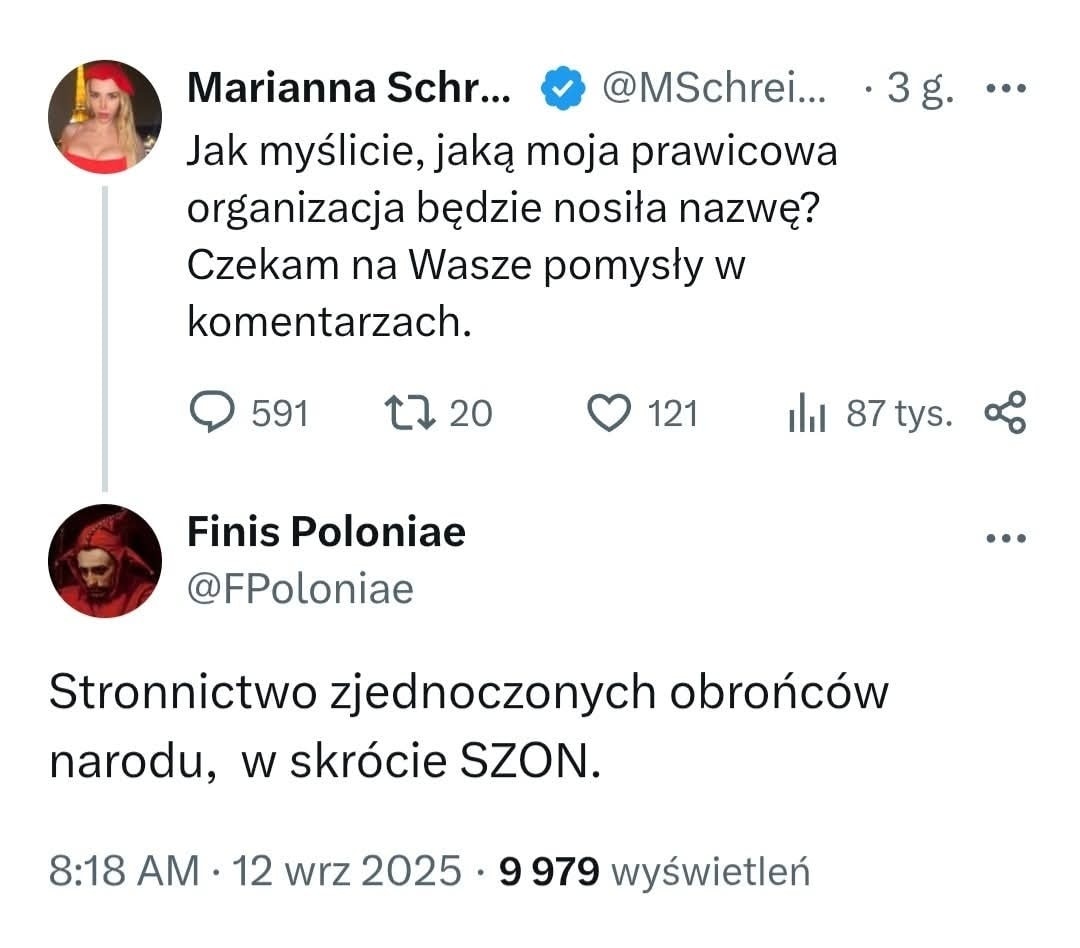Open Marianna Schreiber's profile picture
1080x948 pixels.
pyautogui.click(x=104, y=117)
